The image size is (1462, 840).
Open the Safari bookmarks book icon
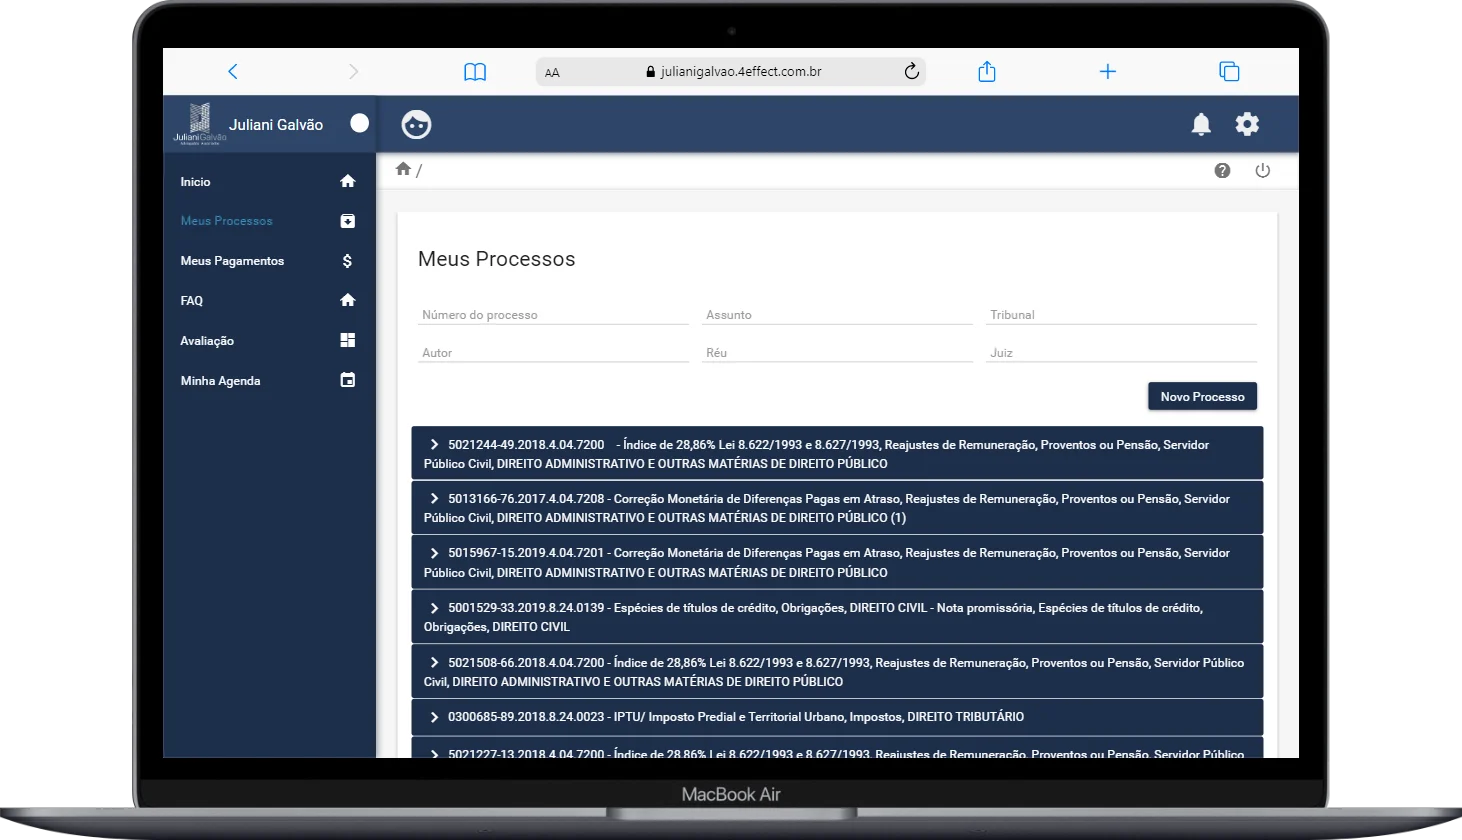[475, 72]
